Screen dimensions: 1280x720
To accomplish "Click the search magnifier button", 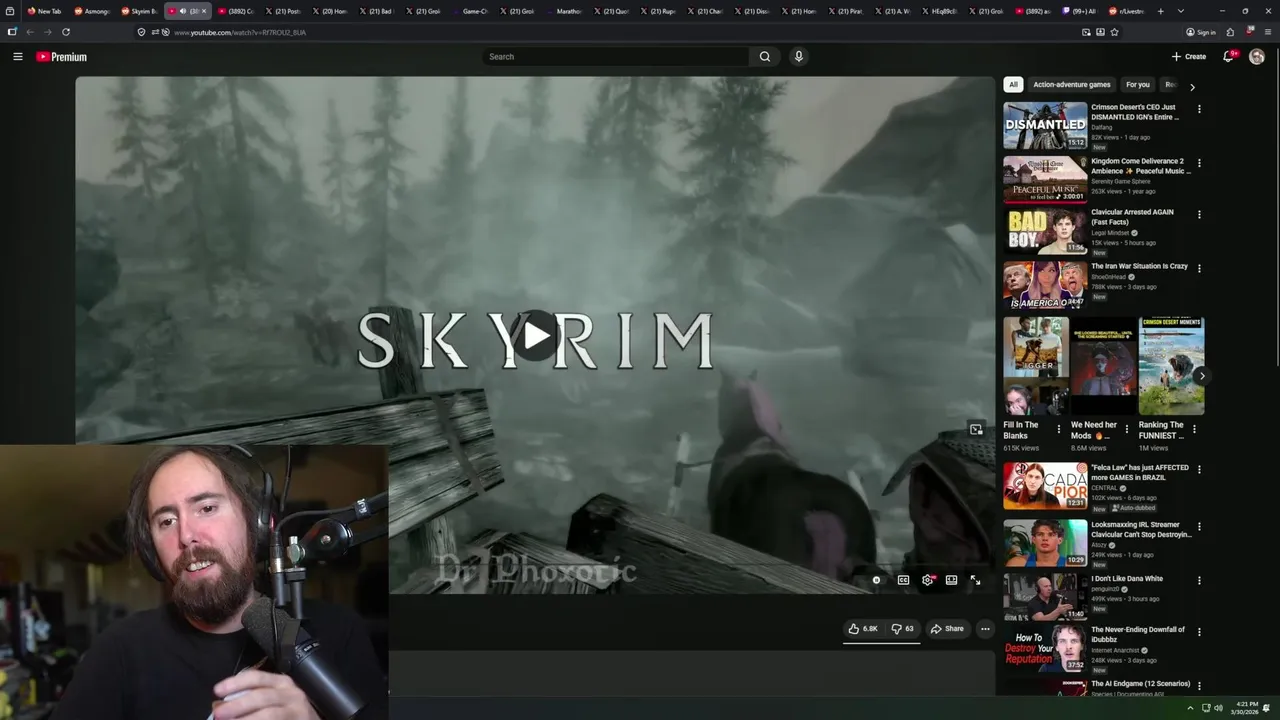I will click(x=765, y=57).
